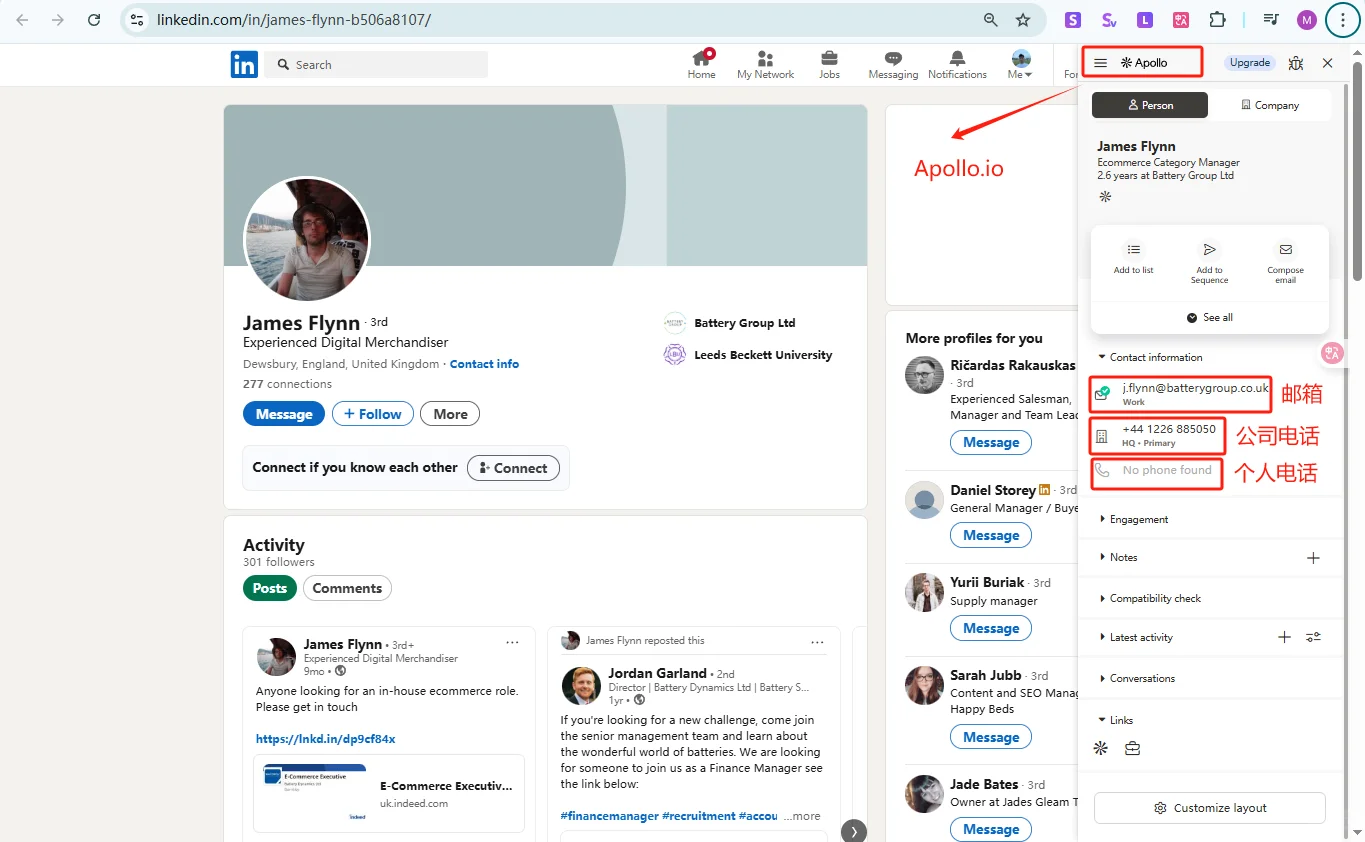Click the j.flynn@batterygroup.co.uk email

pos(1195,388)
